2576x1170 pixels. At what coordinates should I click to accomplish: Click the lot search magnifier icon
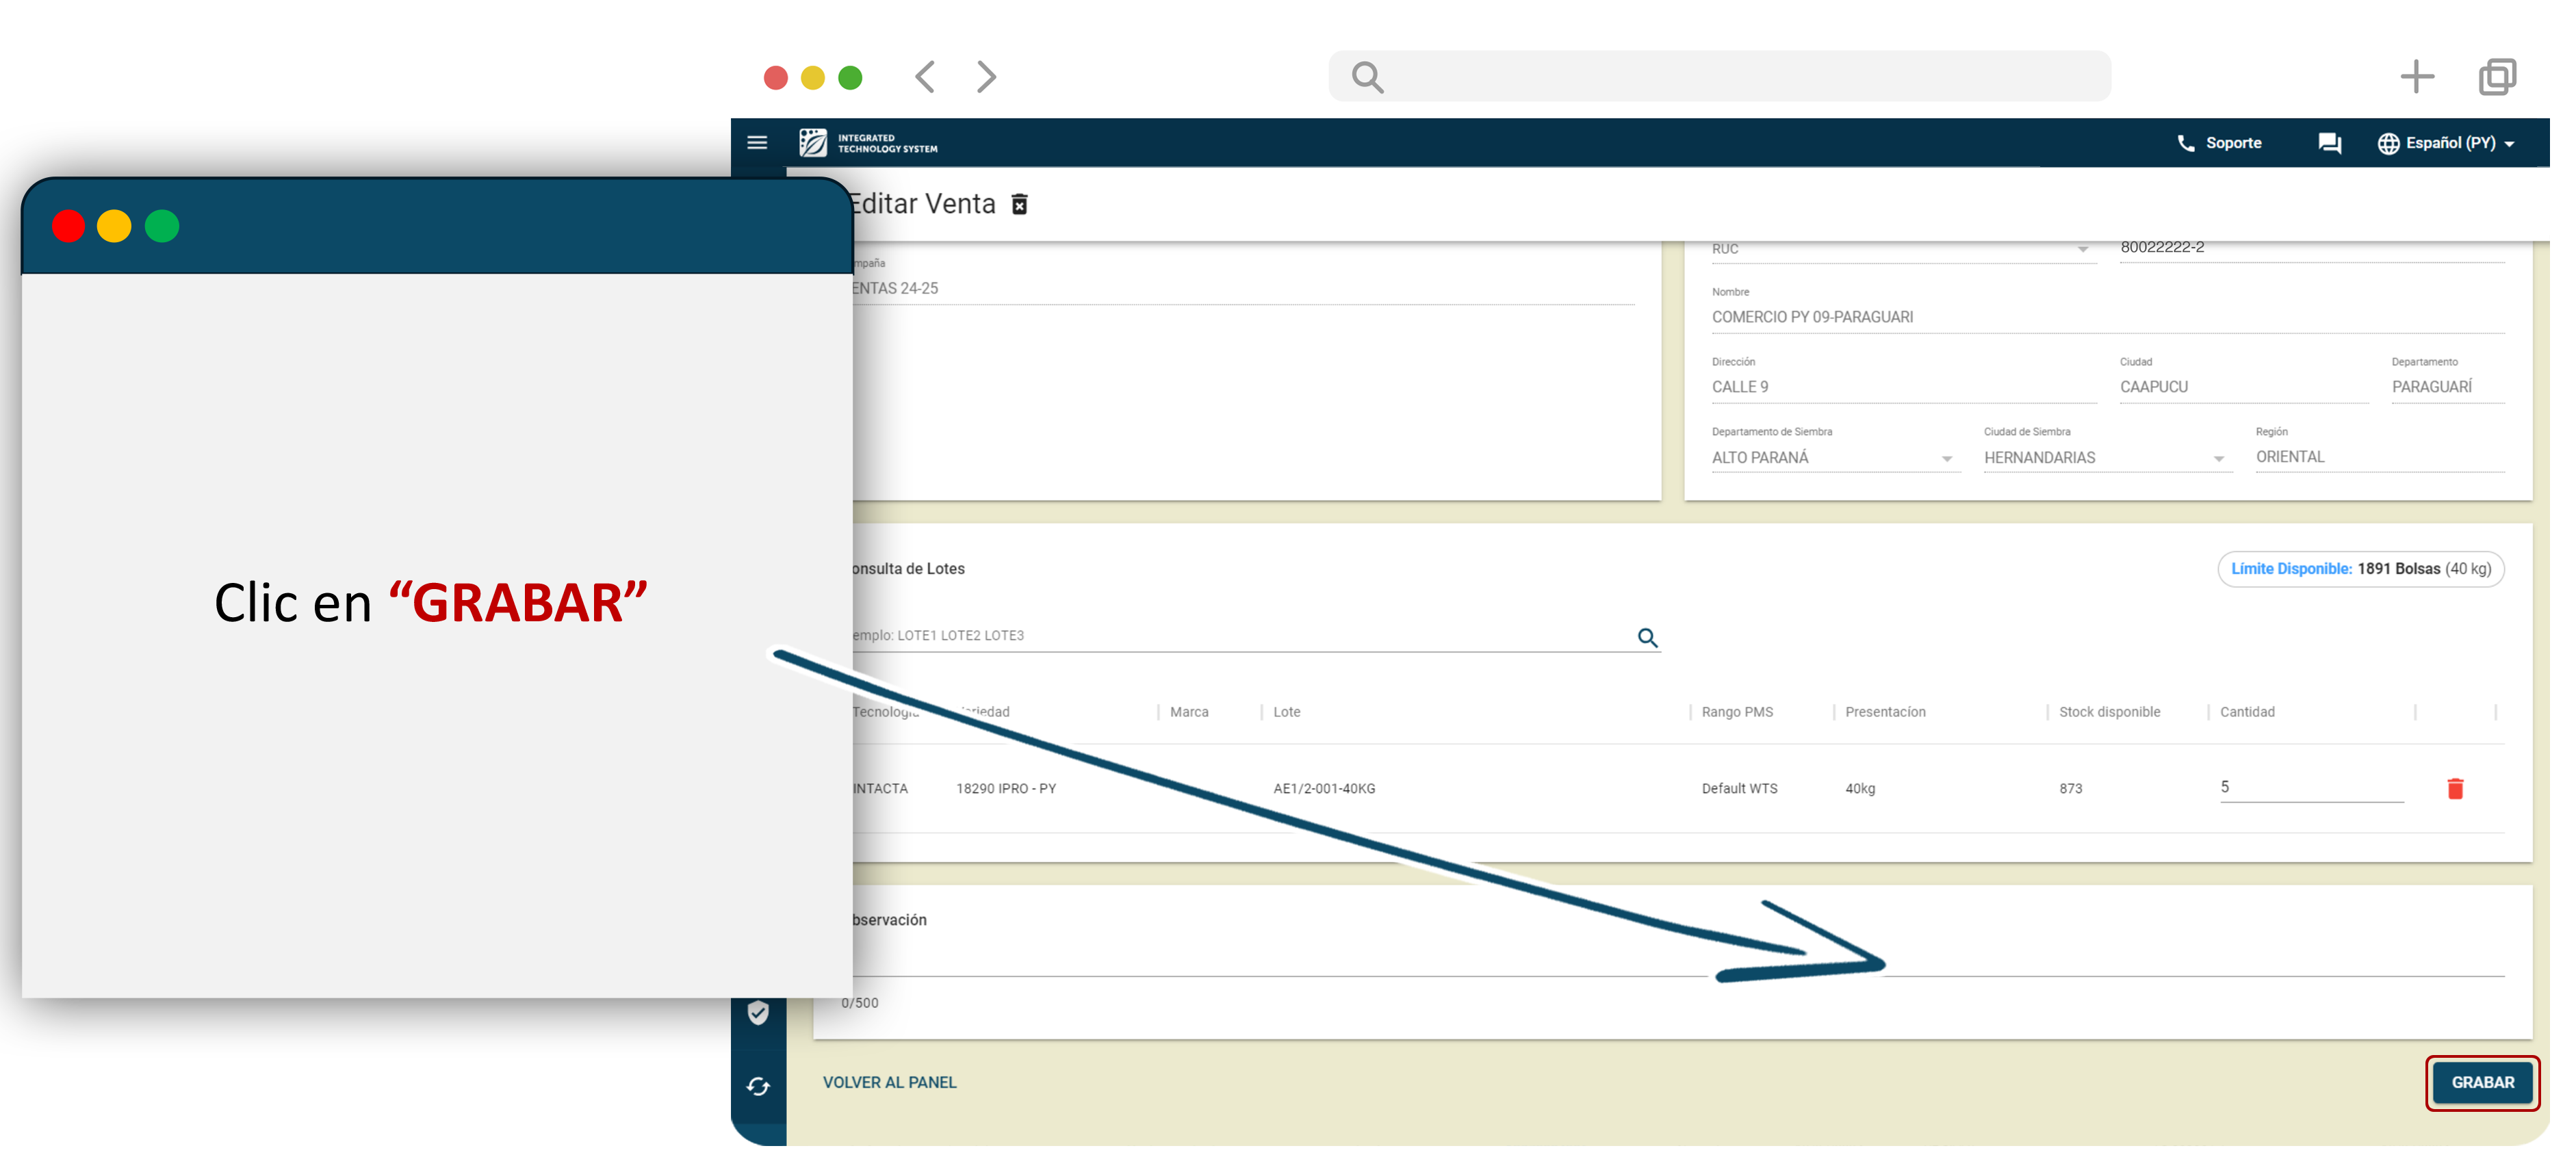coord(1647,638)
